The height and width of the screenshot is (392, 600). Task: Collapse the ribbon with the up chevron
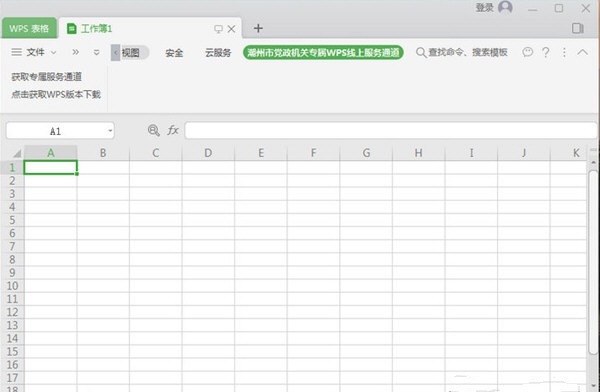(582, 52)
